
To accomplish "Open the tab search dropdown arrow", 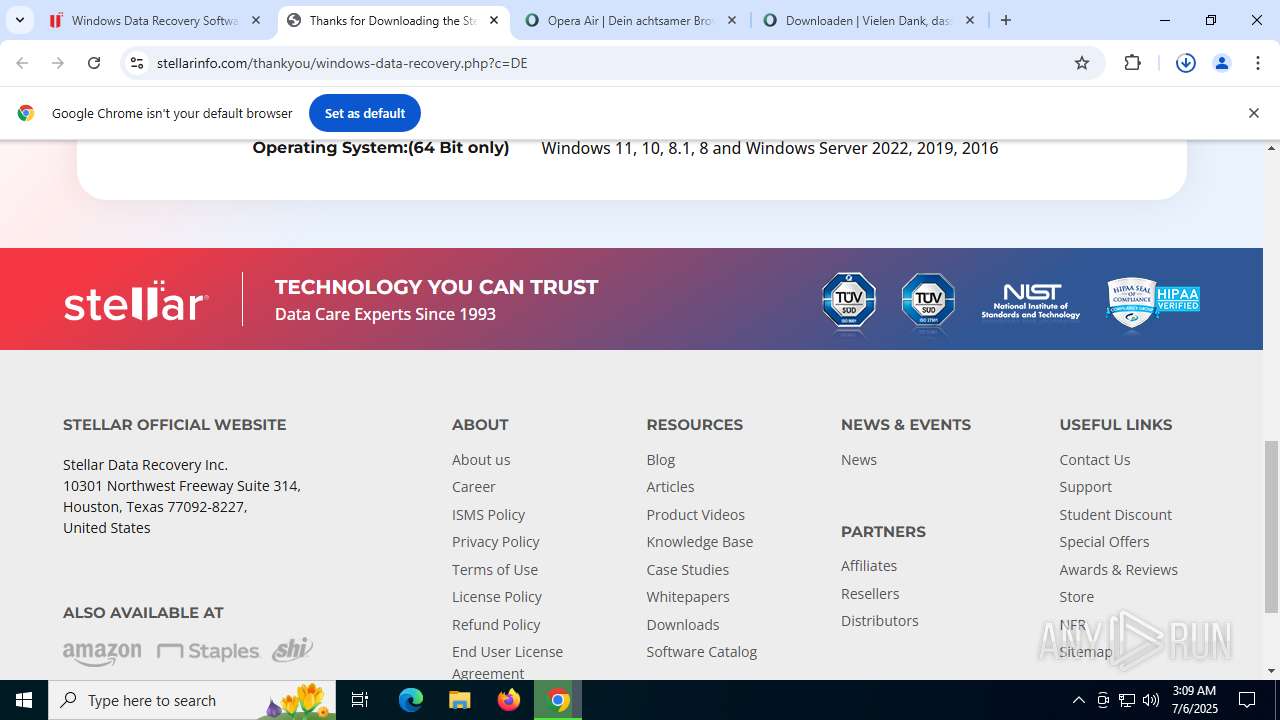I will pos(20,20).
